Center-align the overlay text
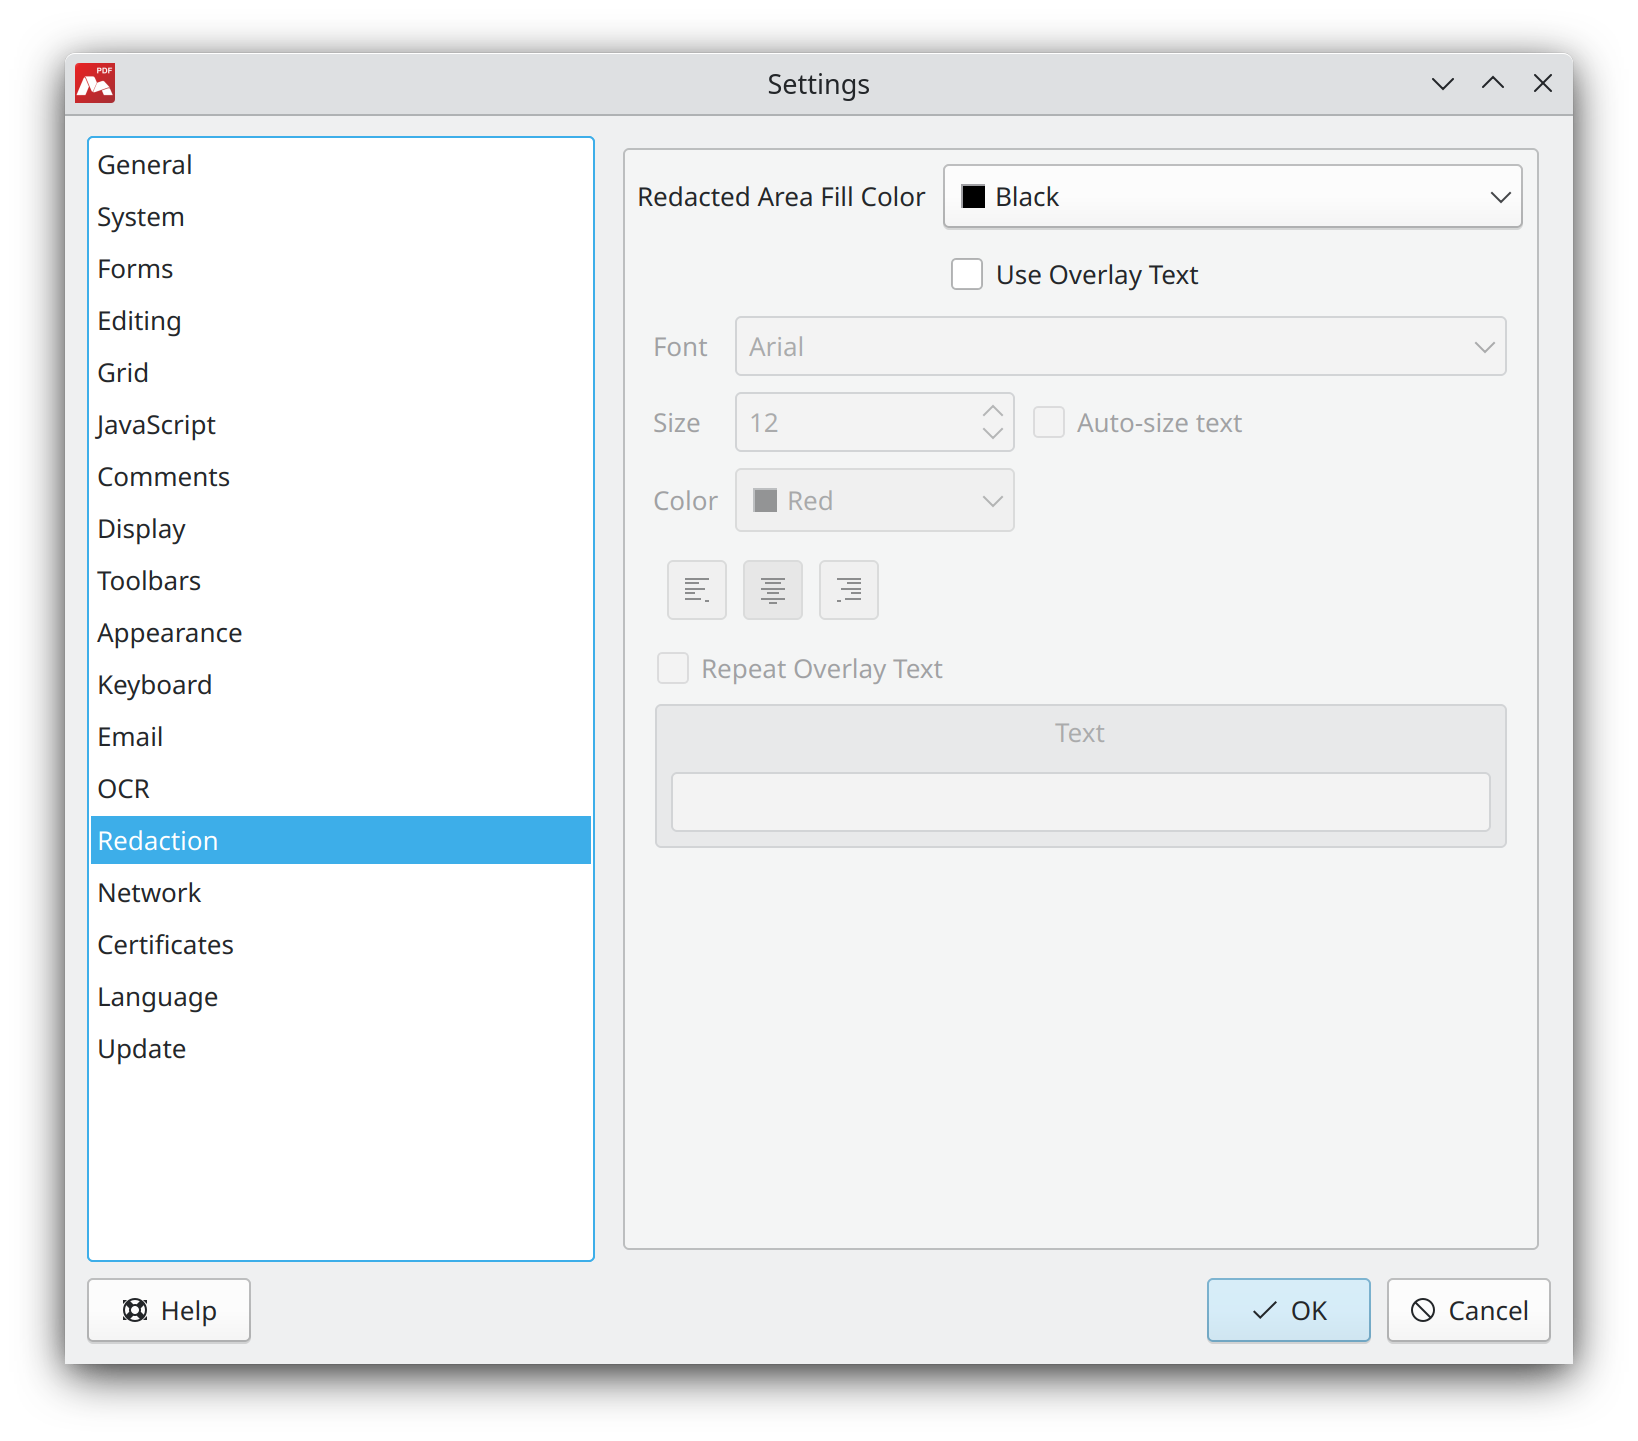The height and width of the screenshot is (1441, 1638). click(x=773, y=590)
